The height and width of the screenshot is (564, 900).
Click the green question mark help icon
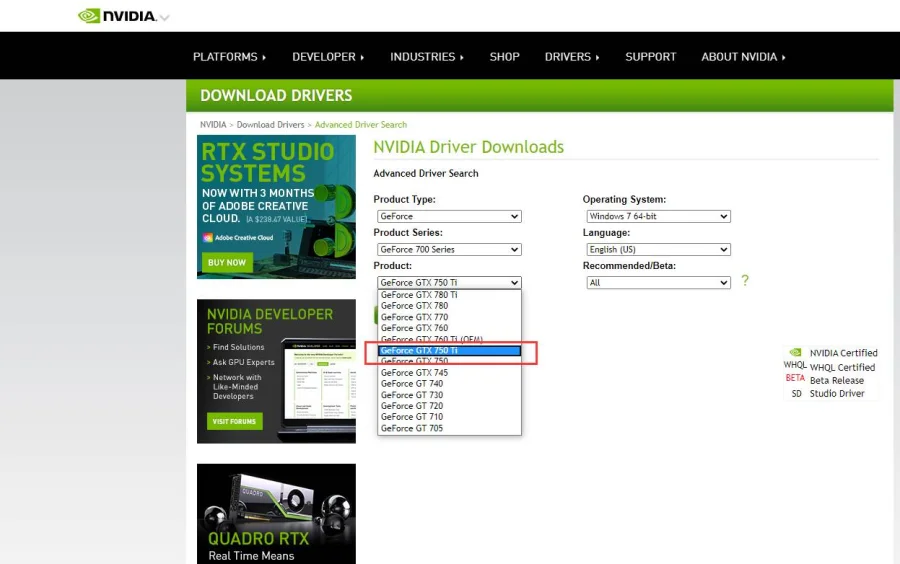[x=744, y=281]
